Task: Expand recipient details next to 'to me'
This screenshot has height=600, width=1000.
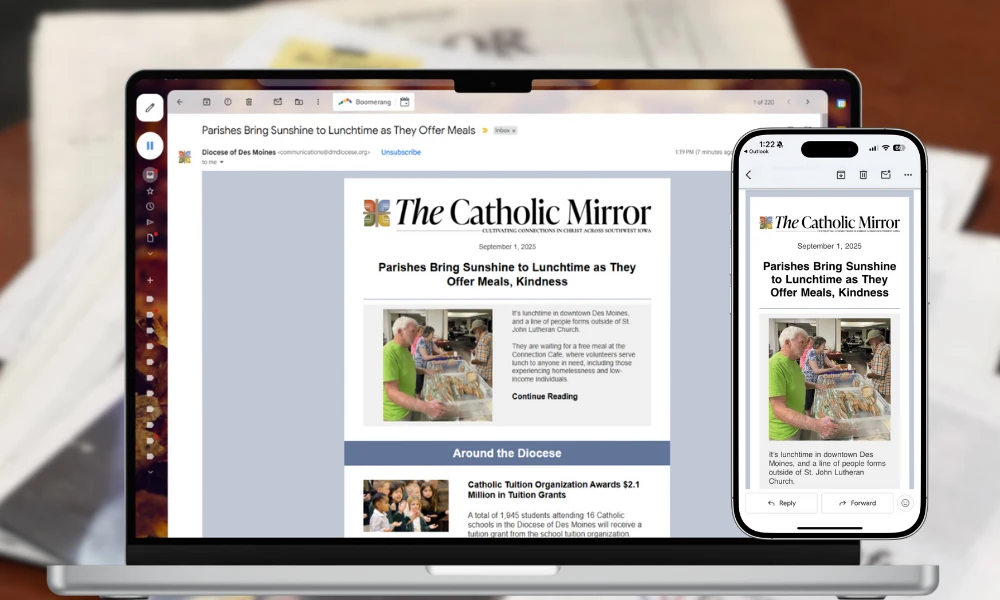Action: 222,162
